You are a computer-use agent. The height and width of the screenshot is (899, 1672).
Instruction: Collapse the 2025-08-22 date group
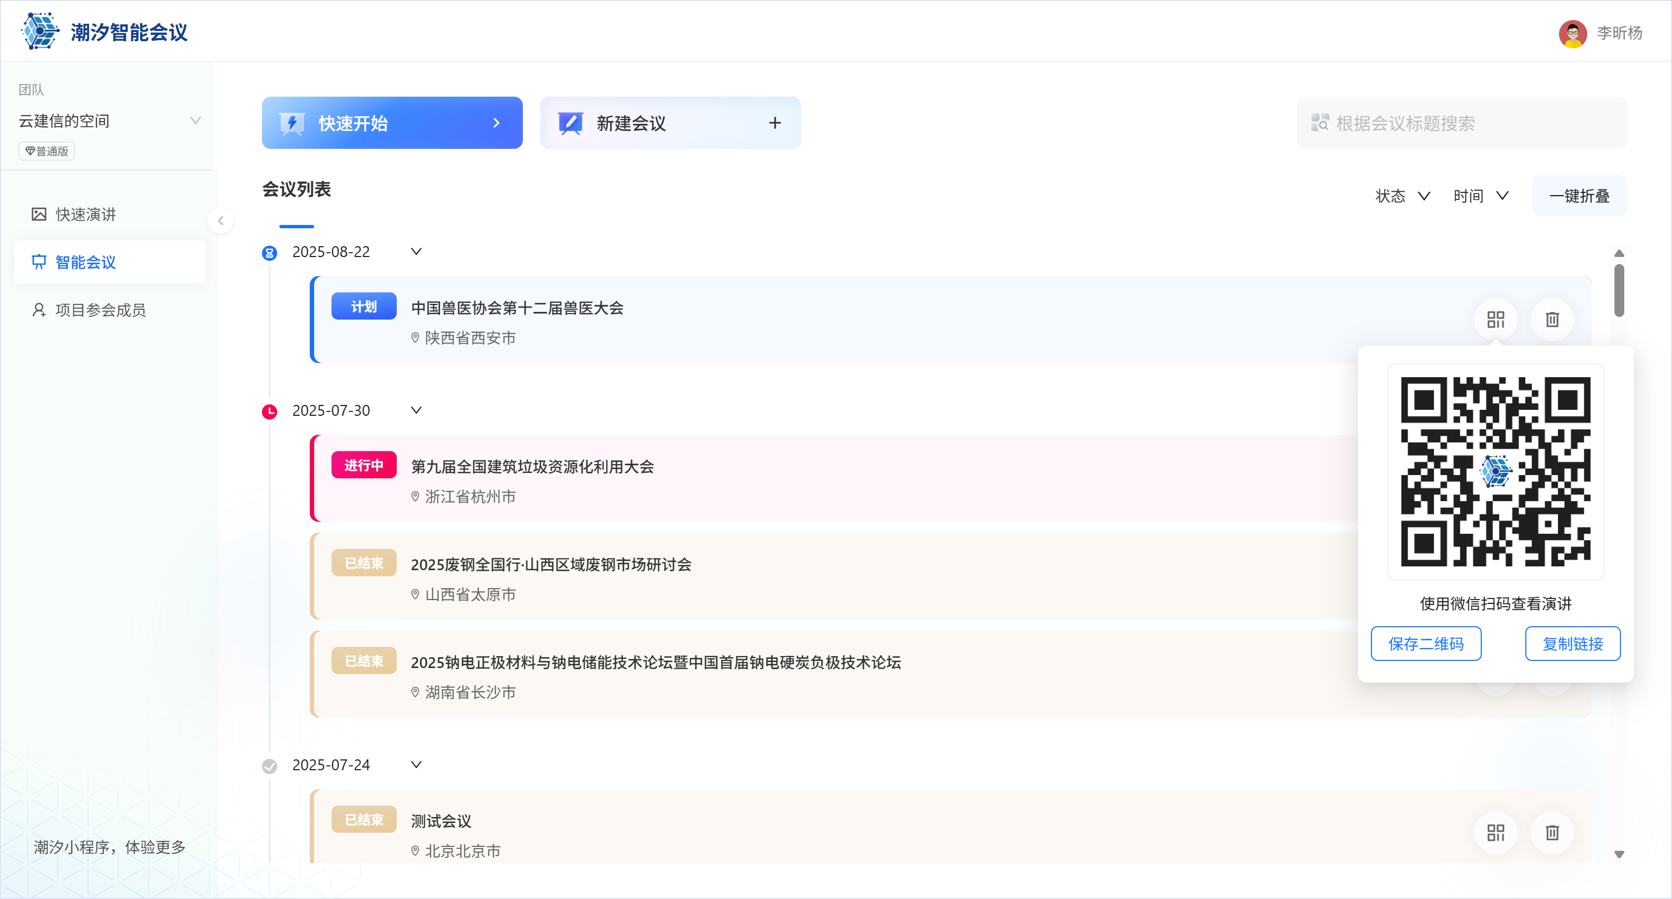pyautogui.click(x=416, y=251)
